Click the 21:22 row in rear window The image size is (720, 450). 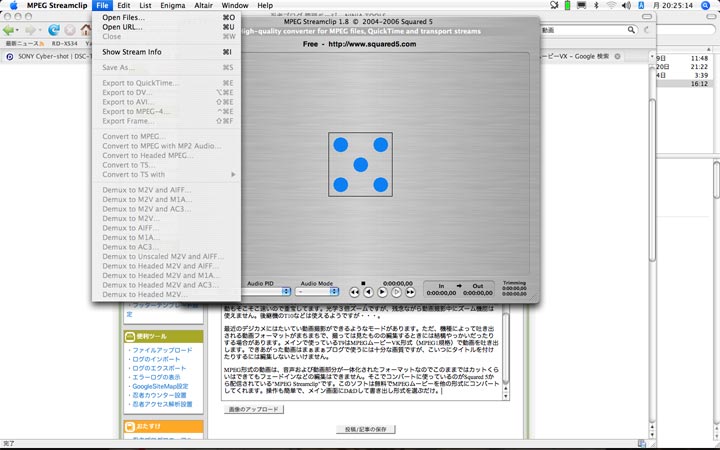[683, 67]
